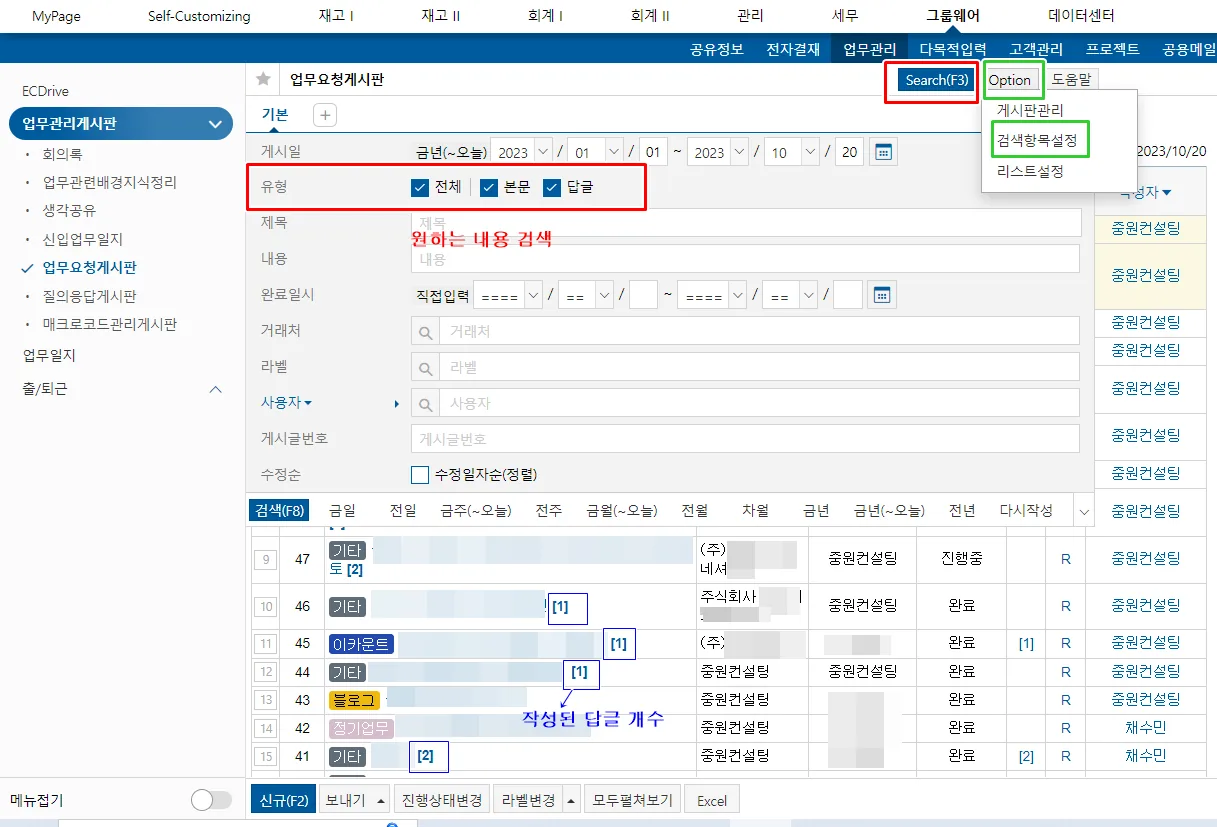Select row number 15 box
Viewport: 1217px width, 827px height.
265,756
